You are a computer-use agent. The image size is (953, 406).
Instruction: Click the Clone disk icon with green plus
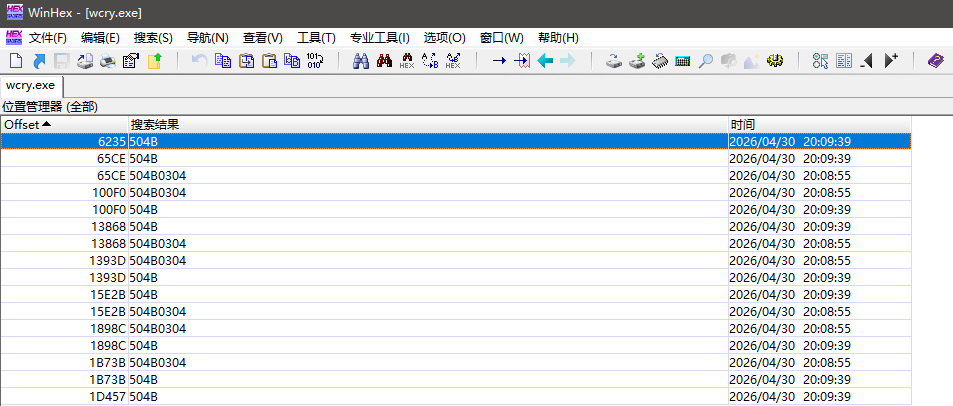(637, 61)
